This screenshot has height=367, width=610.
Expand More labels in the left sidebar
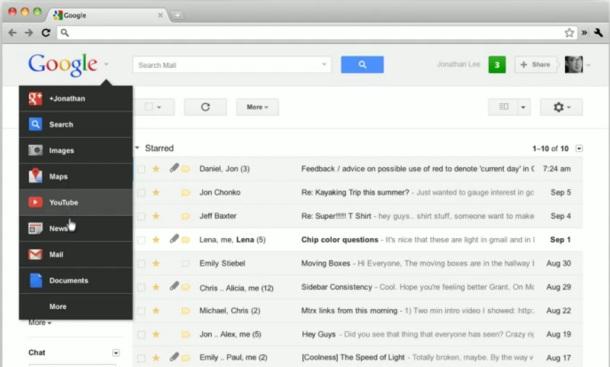(40, 323)
